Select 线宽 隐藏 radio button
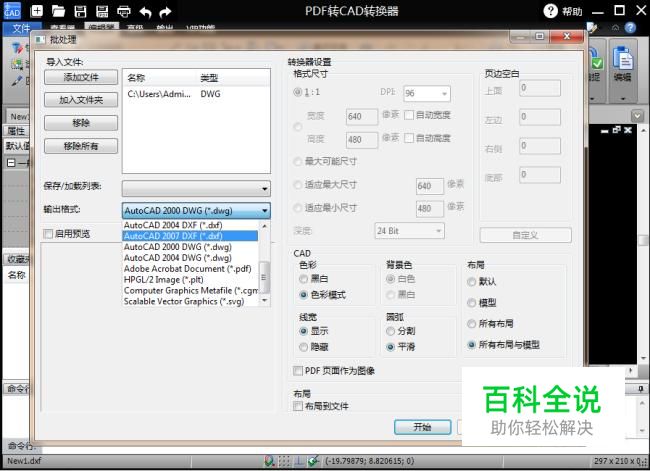The image size is (650, 471). pos(303,347)
